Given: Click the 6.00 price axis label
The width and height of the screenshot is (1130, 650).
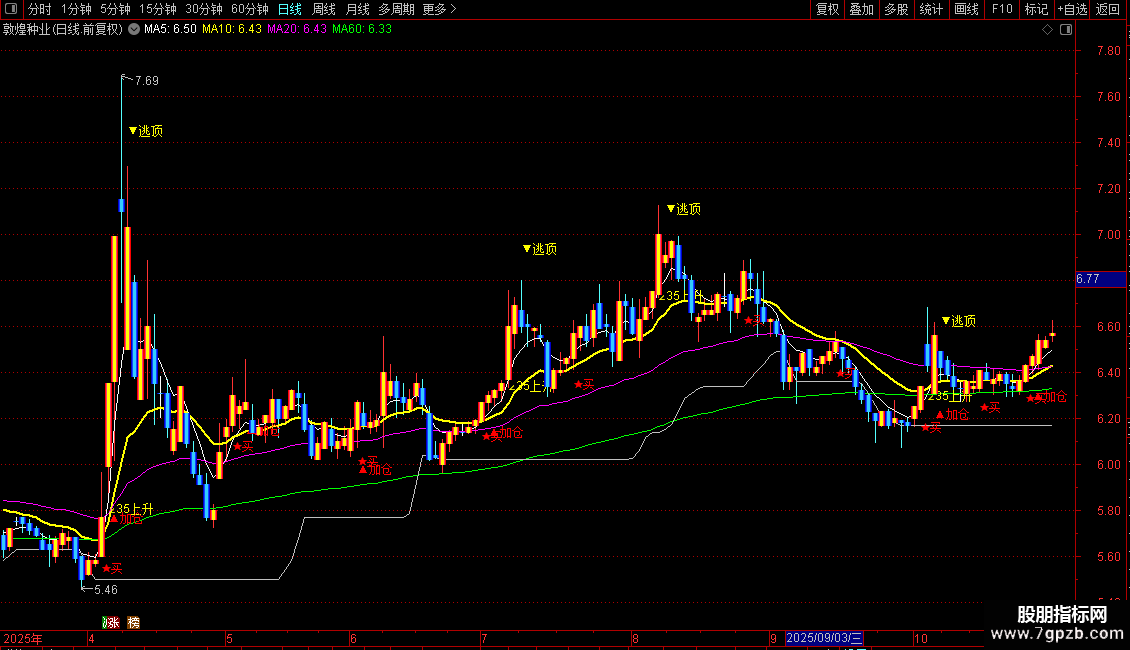Looking at the screenshot, I should point(1108,465).
